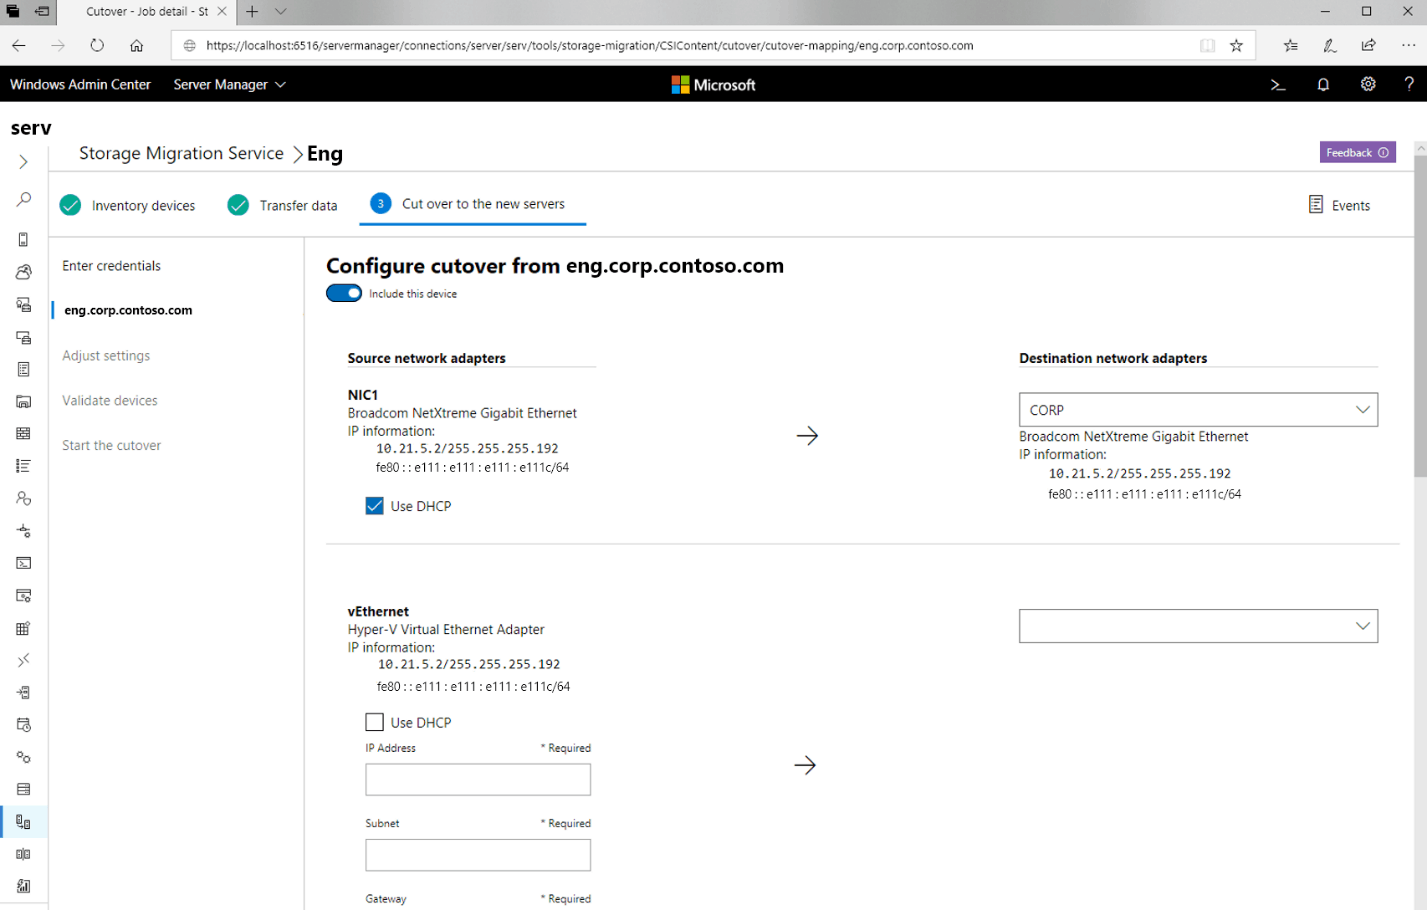The width and height of the screenshot is (1427, 910).
Task: Open the browser more options menu
Action: (1408, 45)
